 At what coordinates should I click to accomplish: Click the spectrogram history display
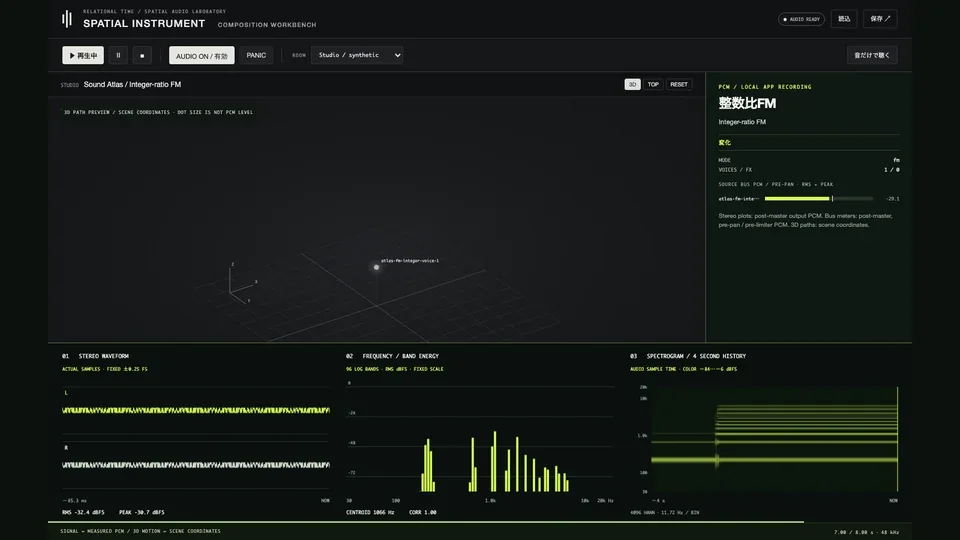(x=774, y=439)
